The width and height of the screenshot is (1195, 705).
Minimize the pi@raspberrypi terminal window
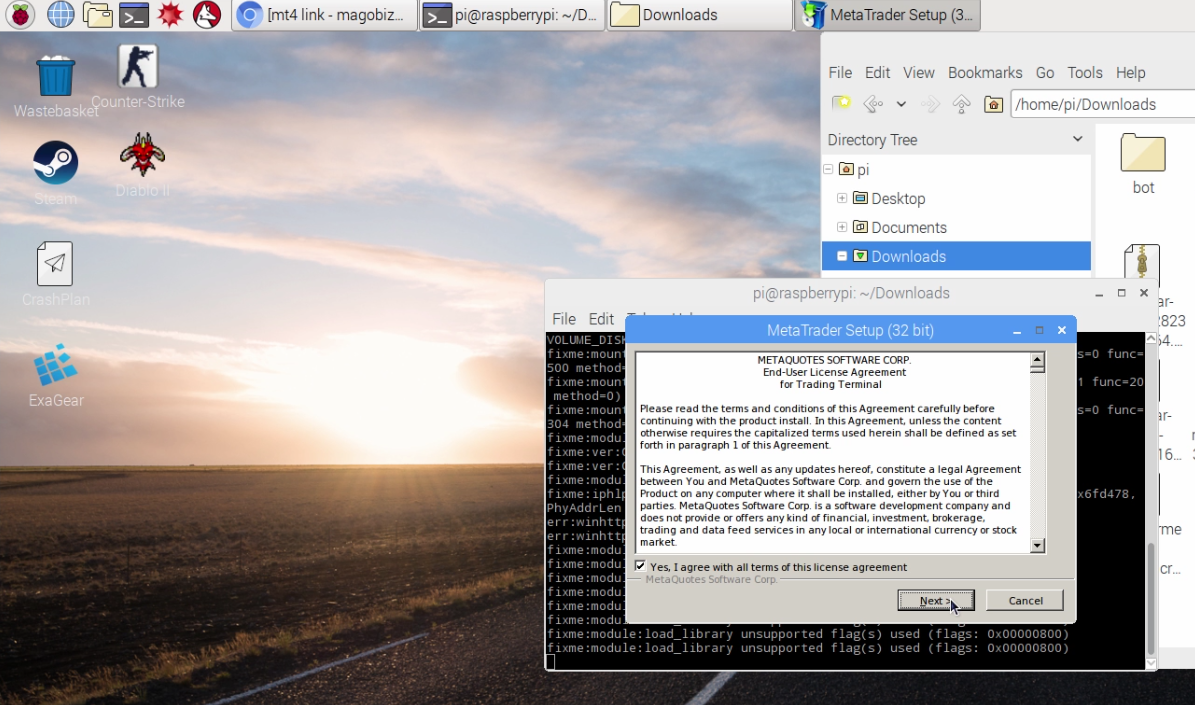click(1099, 293)
